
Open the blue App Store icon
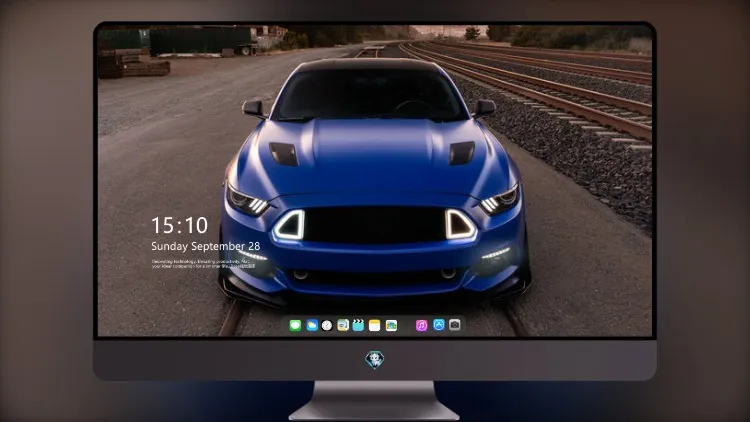pyautogui.click(x=439, y=325)
